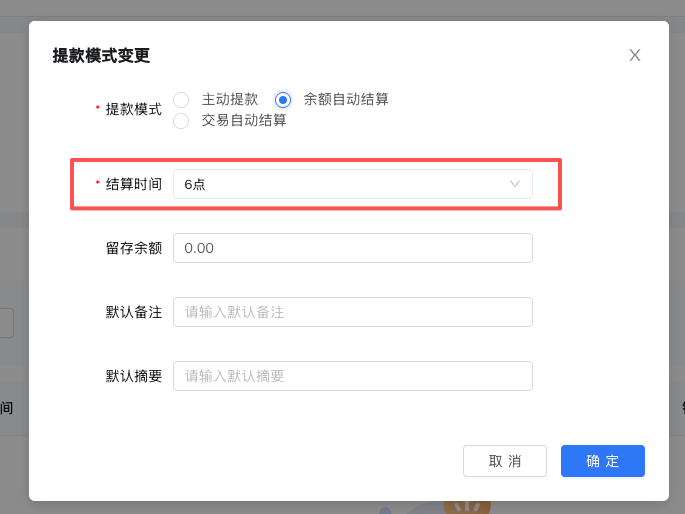The width and height of the screenshot is (685, 514).
Task: Select the 主动提款 radio button
Action: [x=181, y=100]
